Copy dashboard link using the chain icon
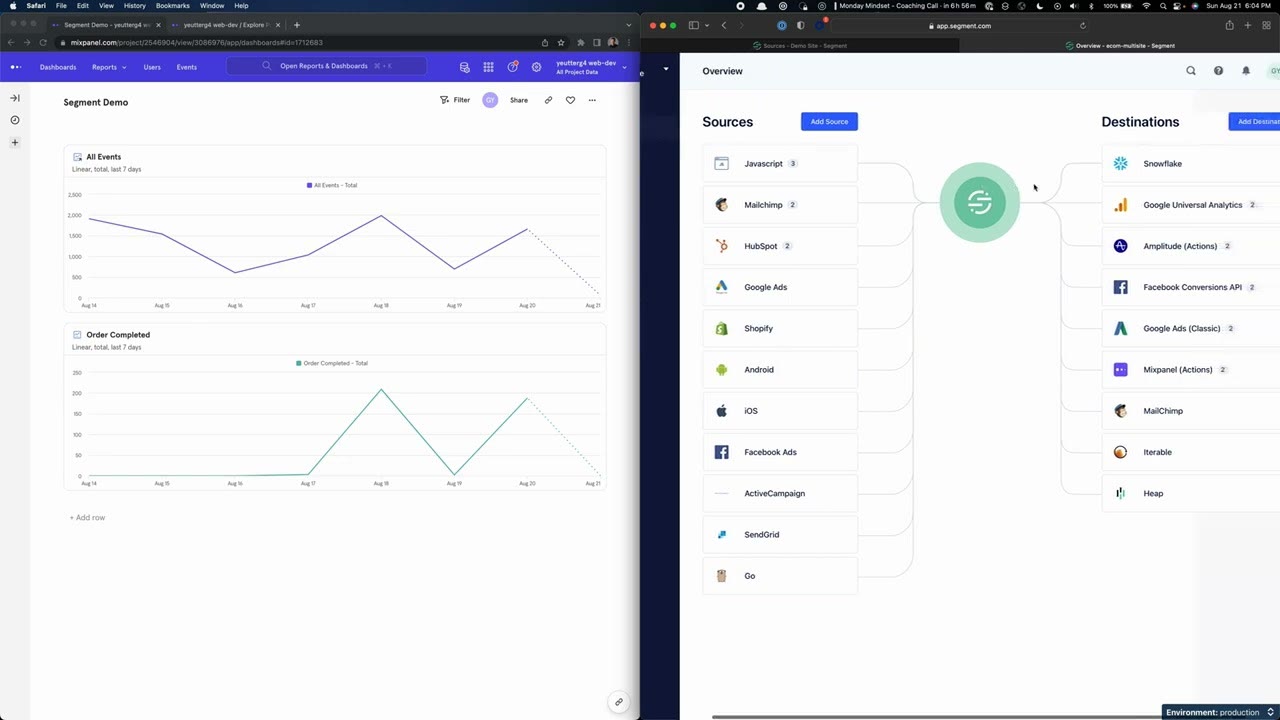The height and width of the screenshot is (720, 1280). pos(548,100)
